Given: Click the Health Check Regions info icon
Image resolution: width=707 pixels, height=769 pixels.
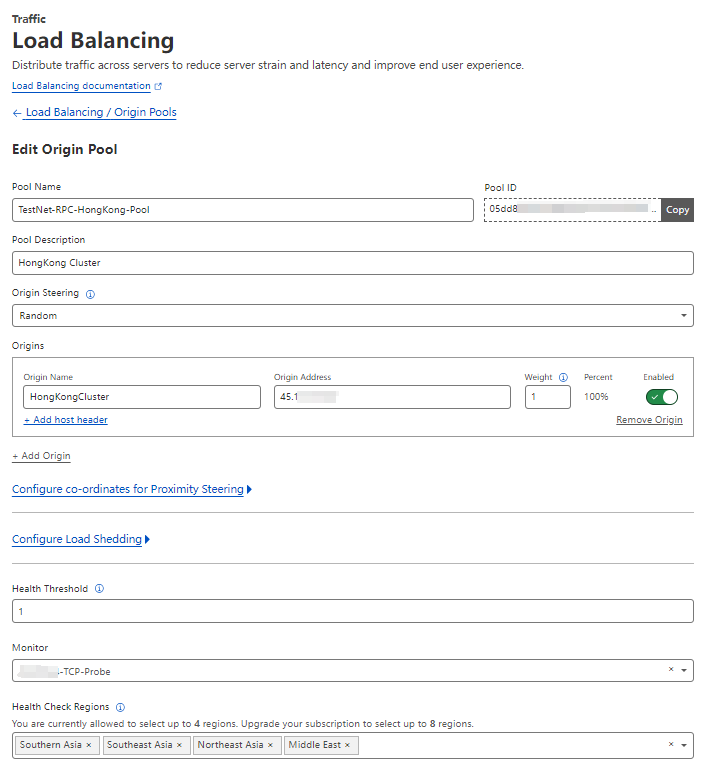Looking at the screenshot, I should coord(120,707).
